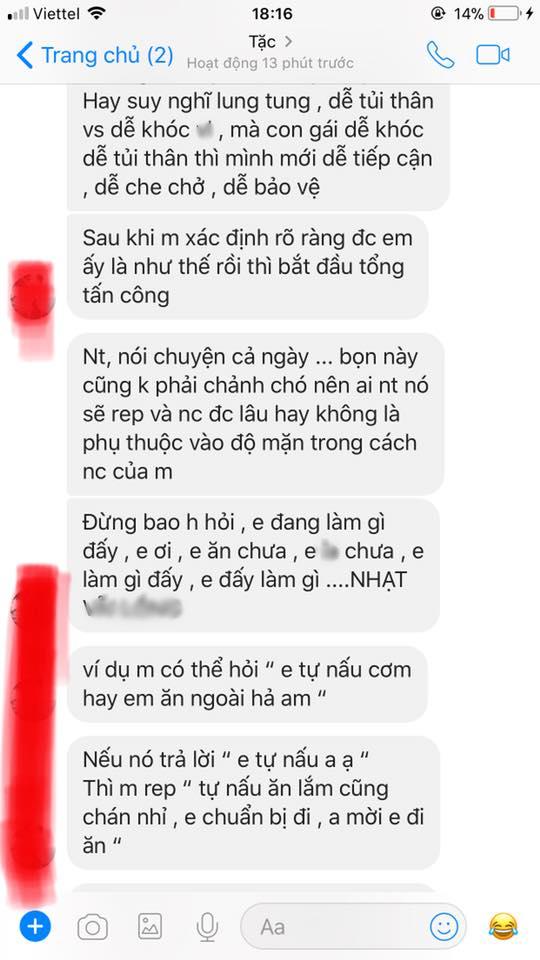The width and height of the screenshot is (540, 960).
Task: Open the photo gallery icon
Action: [150, 927]
